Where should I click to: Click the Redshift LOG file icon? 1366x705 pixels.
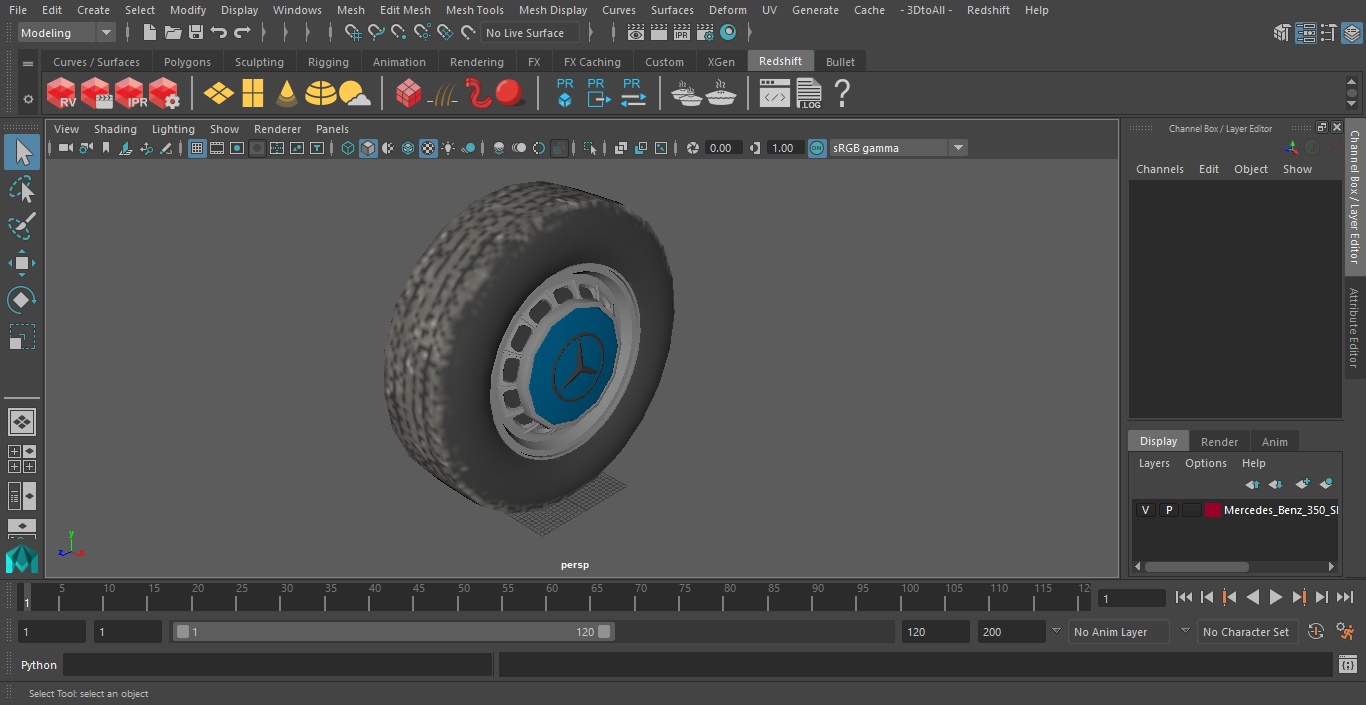coord(808,94)
